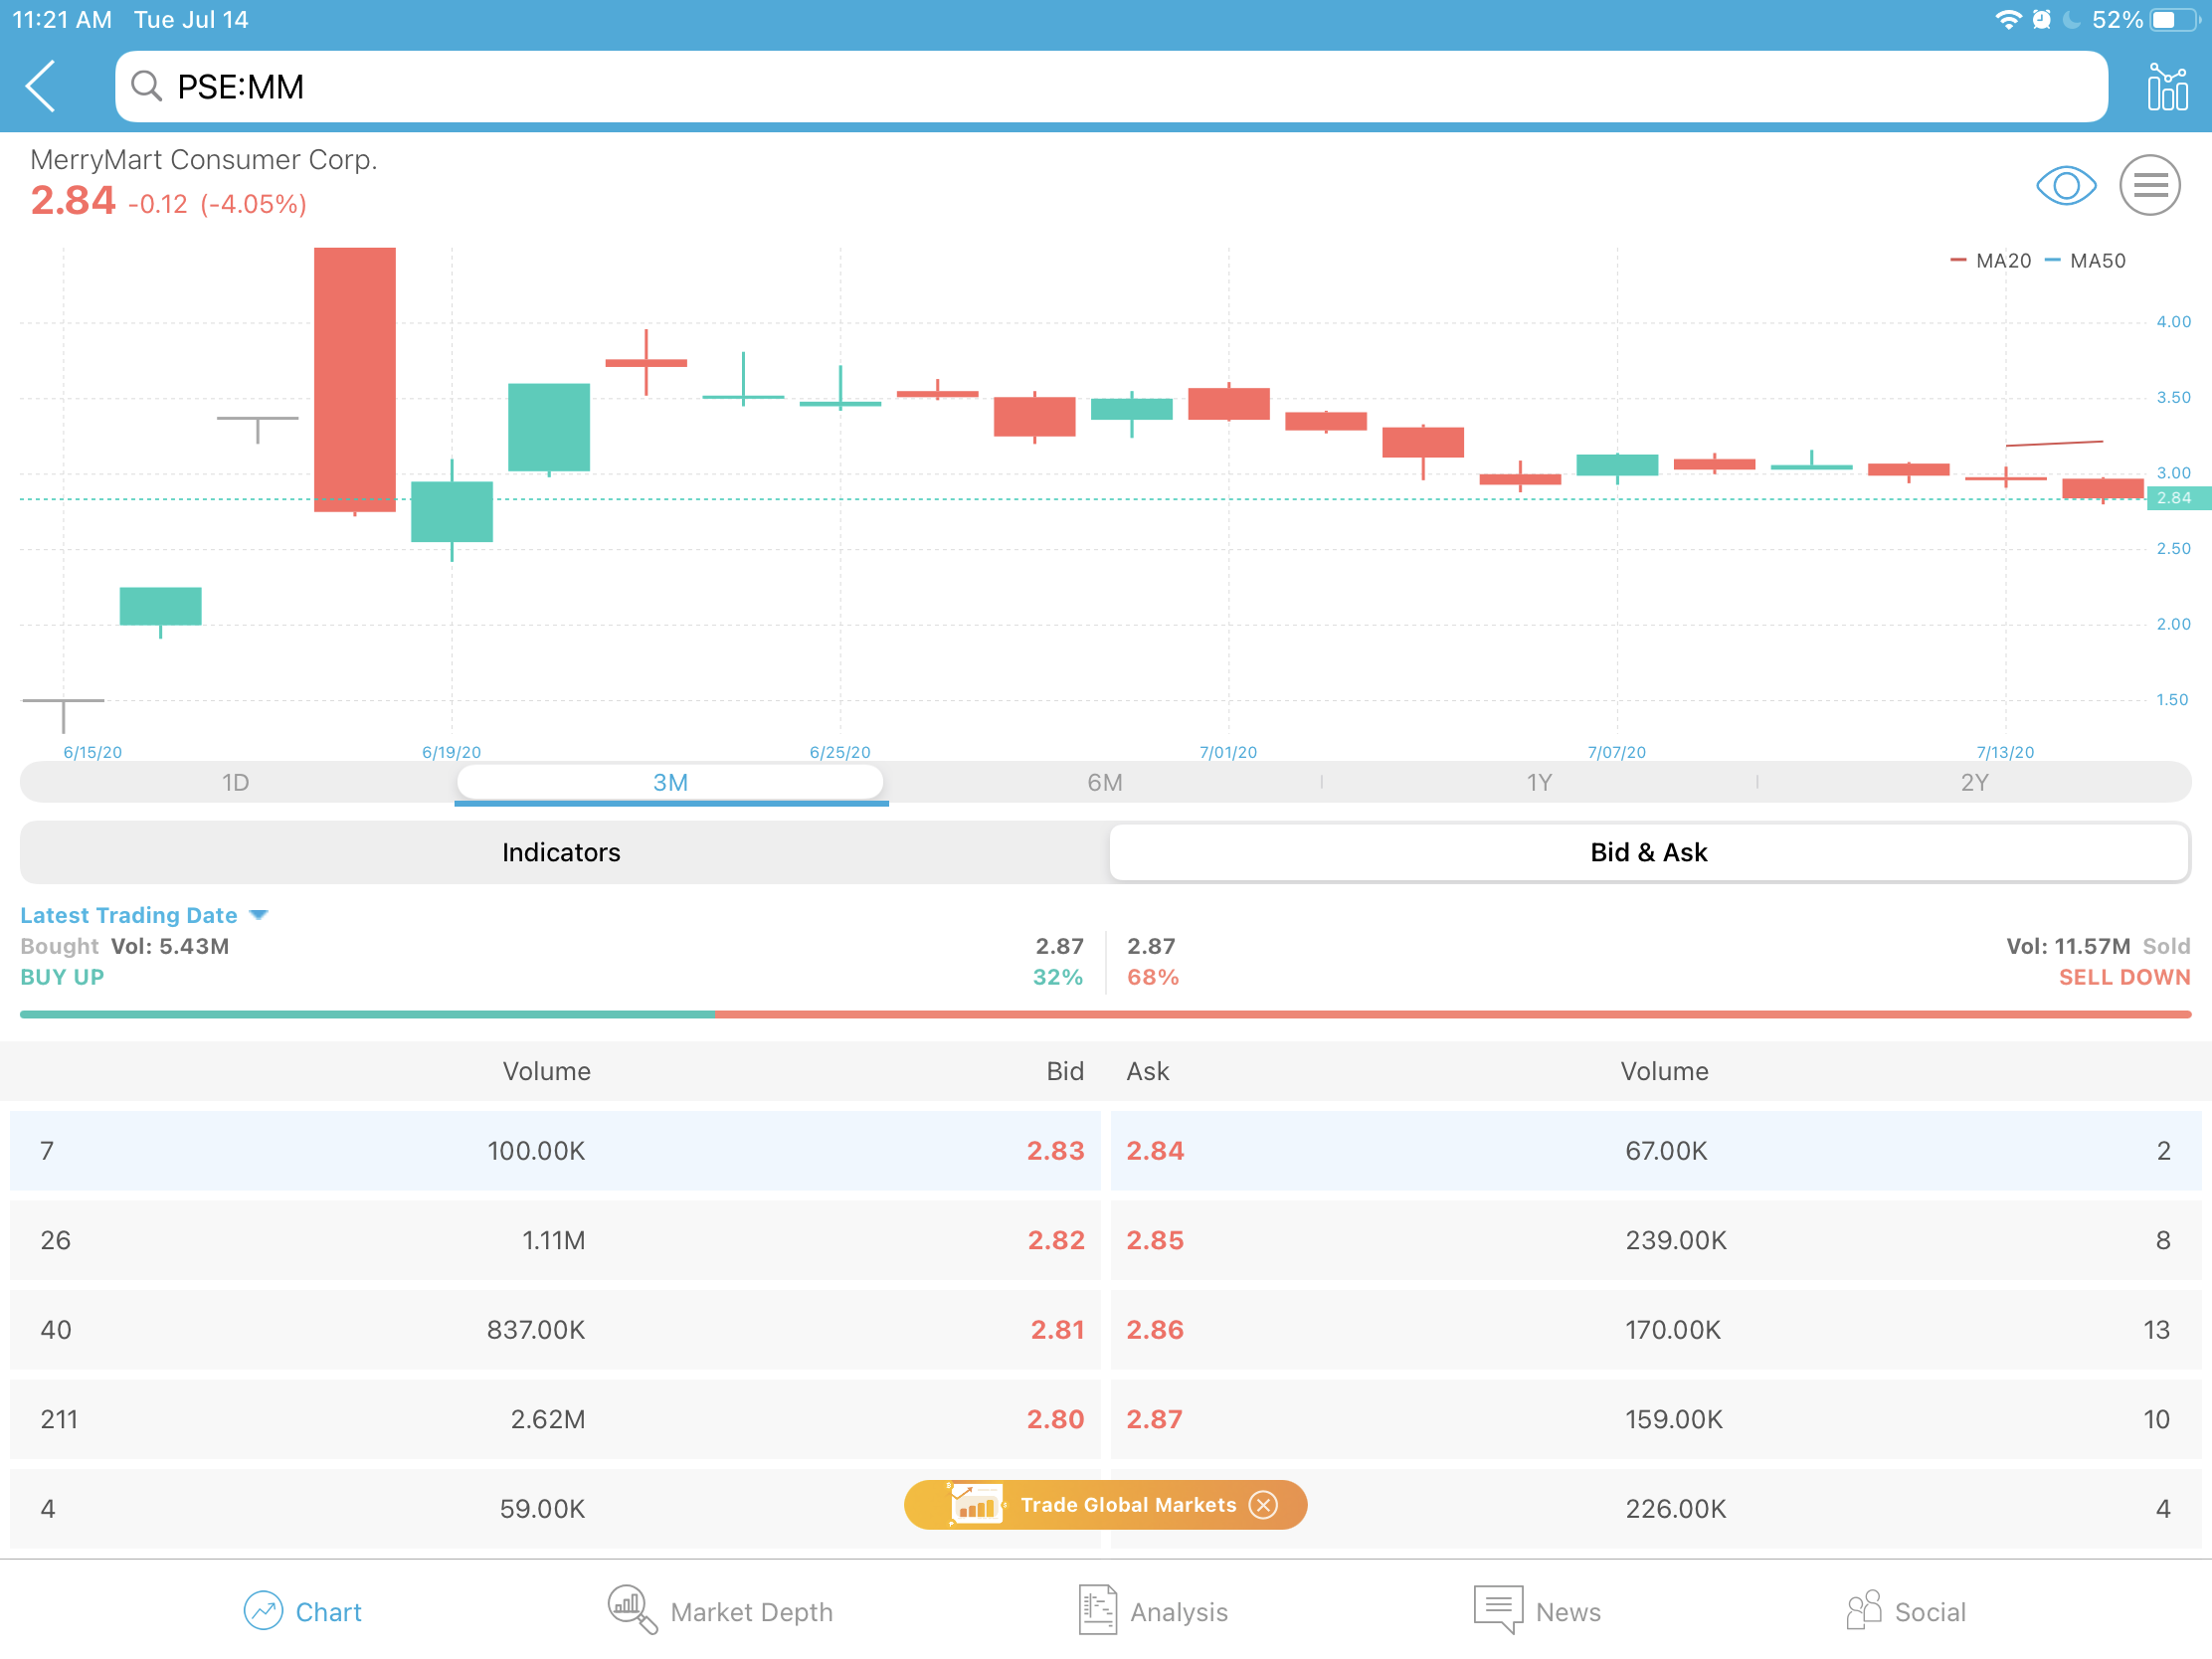Image resolution: width=2212 pixels, height=1659 pixels.
Task: Click the 2.86 ask price
Action: click(x=1155, y=1329)
